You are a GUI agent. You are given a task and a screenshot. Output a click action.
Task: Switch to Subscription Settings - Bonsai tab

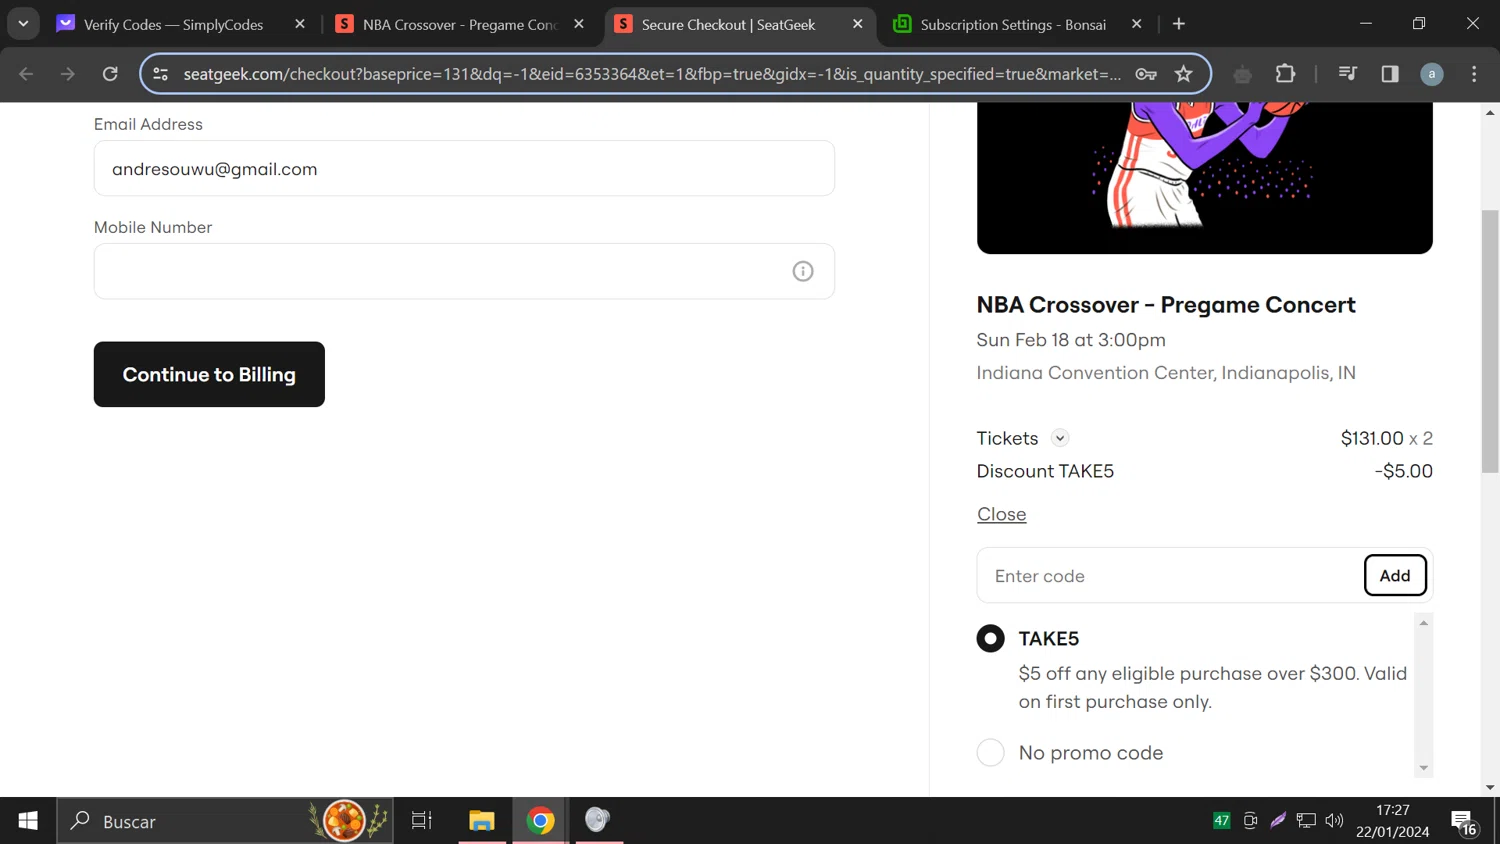coord(1013,24)
